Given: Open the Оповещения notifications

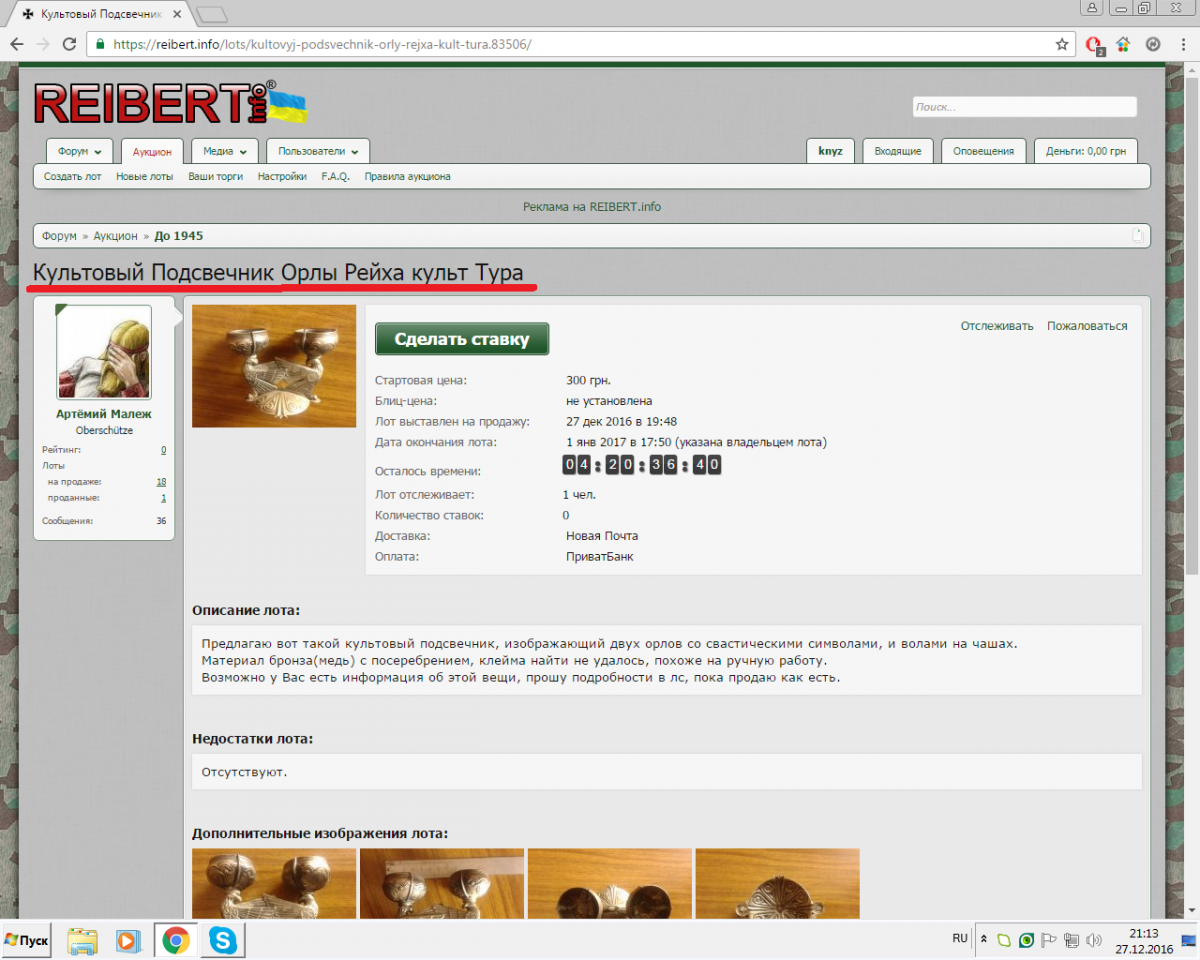Looking at the screenshot, I should (983, 151).
